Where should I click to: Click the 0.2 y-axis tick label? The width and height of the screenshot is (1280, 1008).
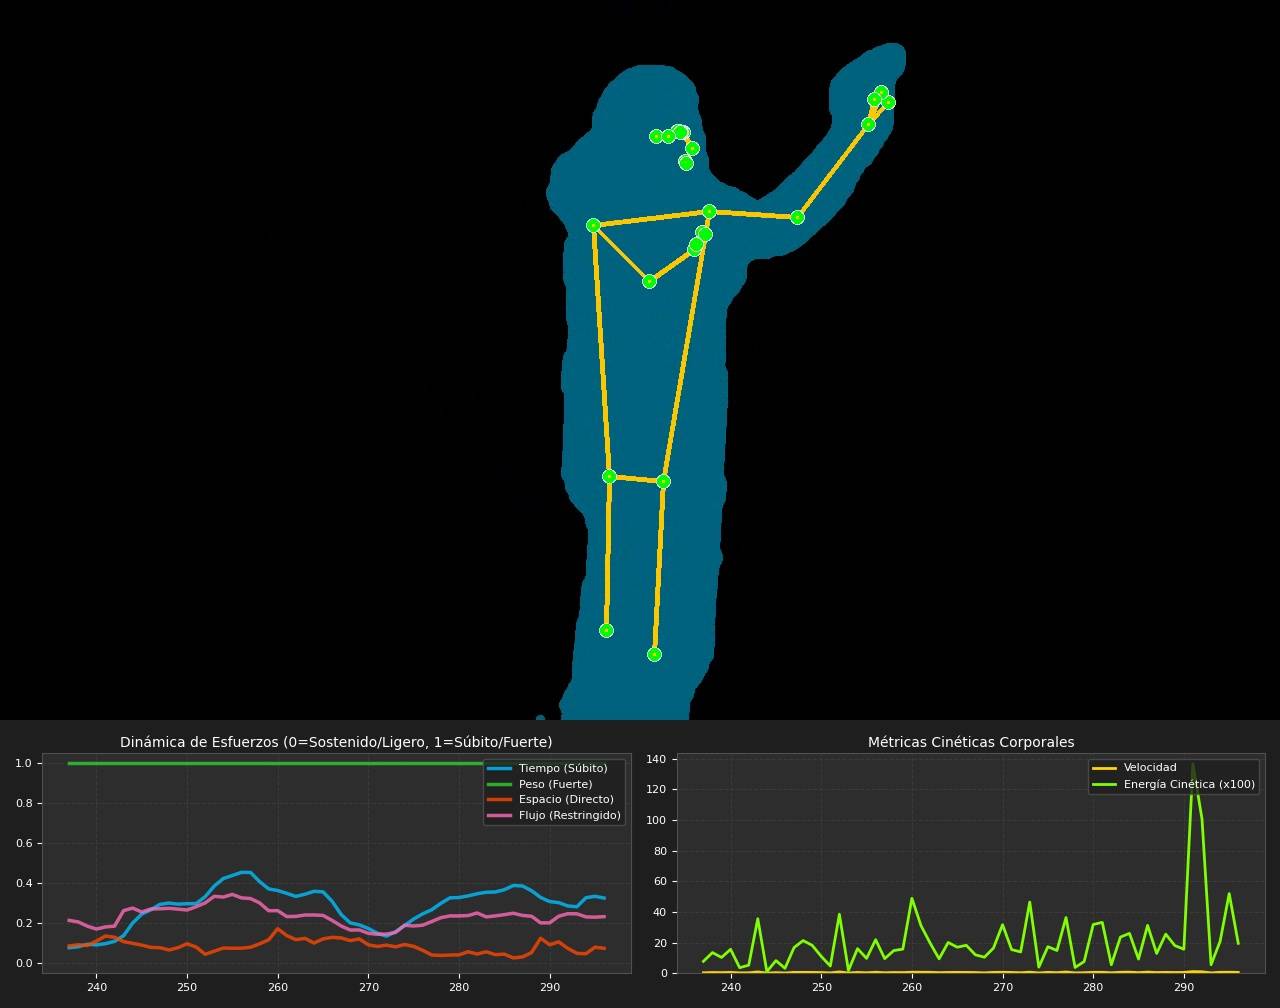[x=24, y=923]
